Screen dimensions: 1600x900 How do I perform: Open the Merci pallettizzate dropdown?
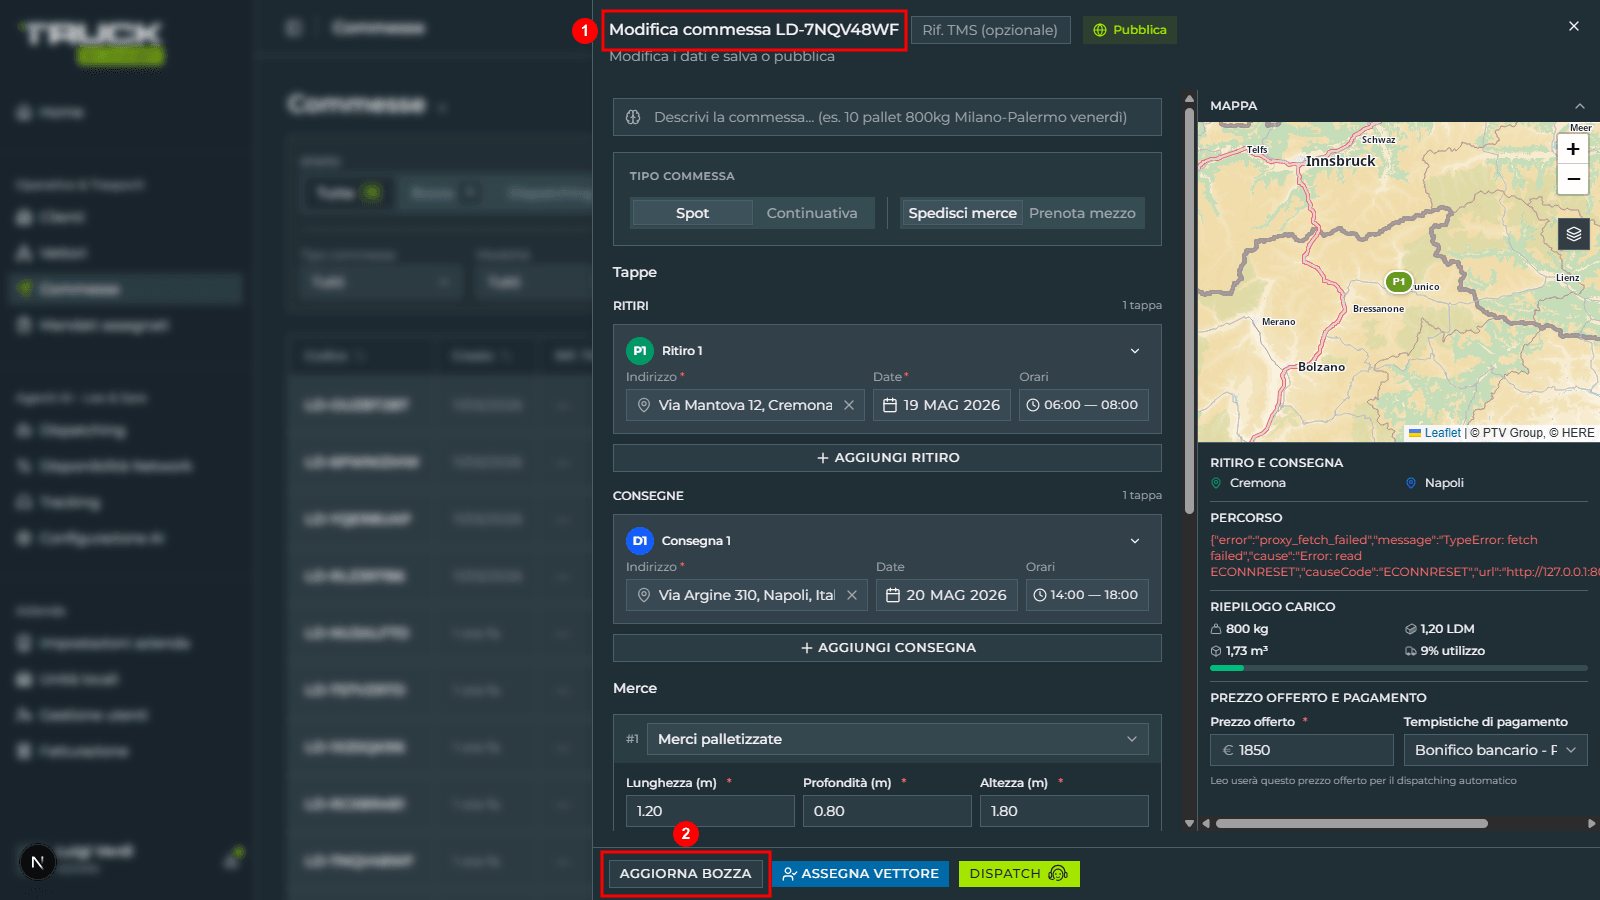coord(897,739)
